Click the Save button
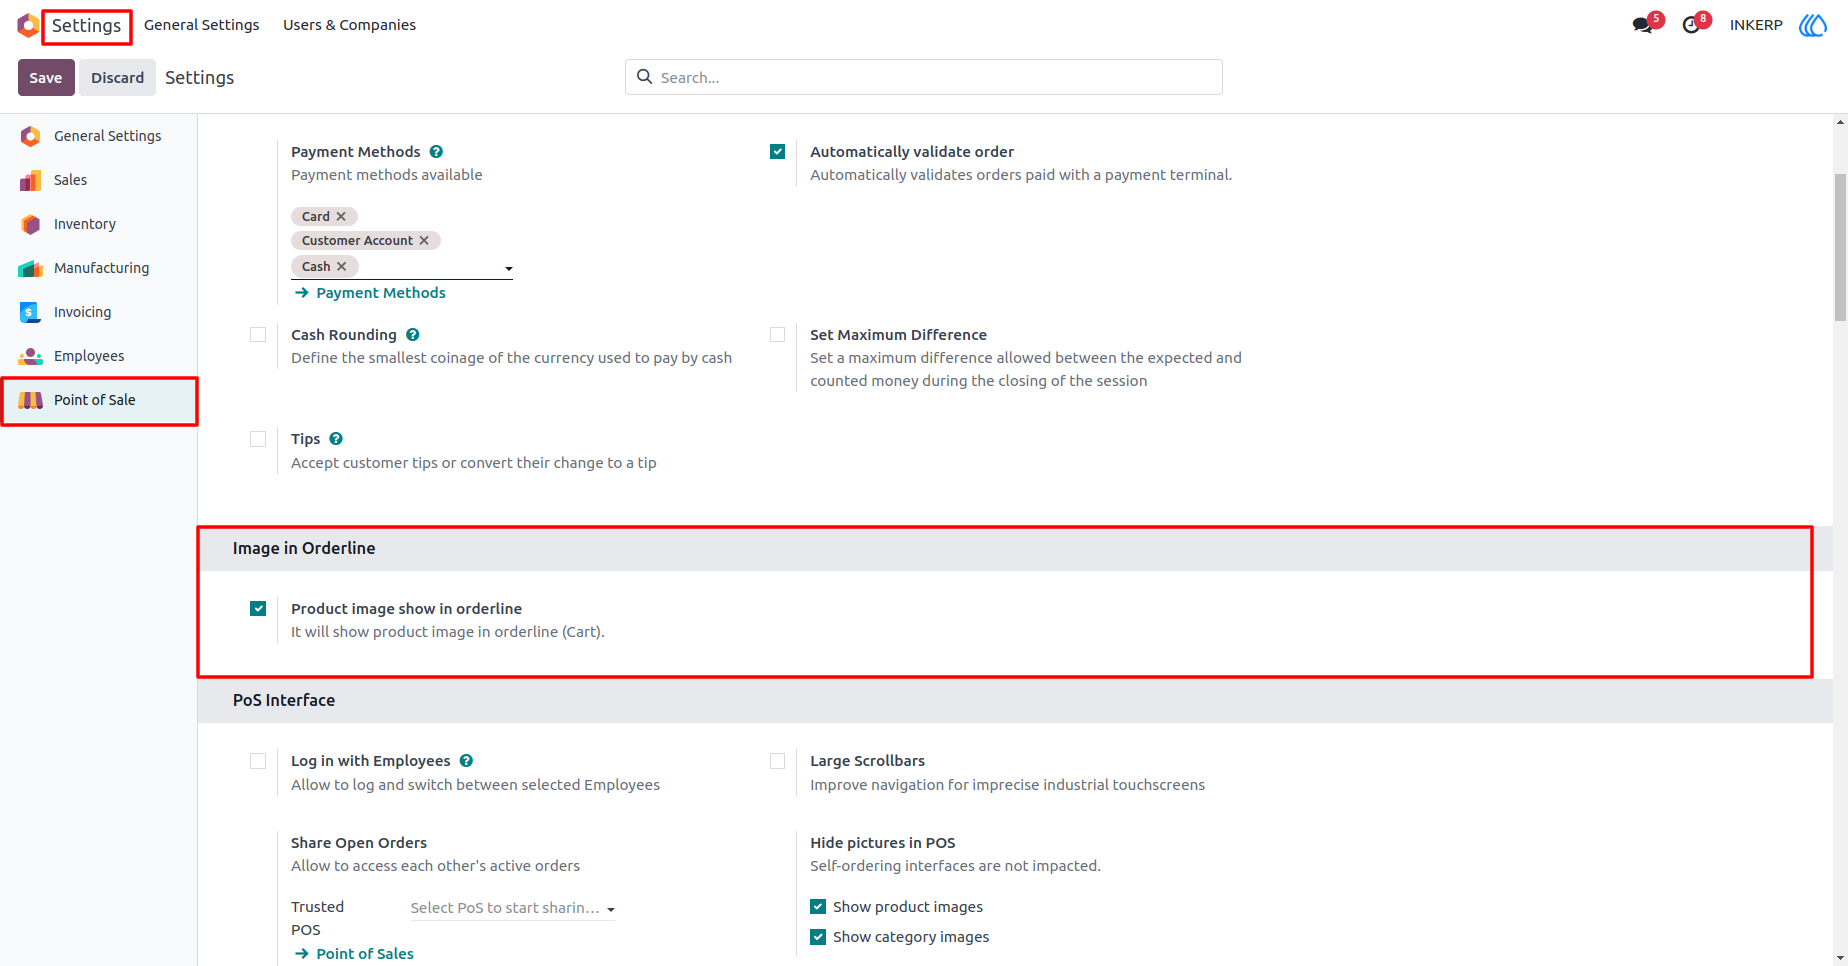This screenshot has height=966, width=1848. click(46, 78)
